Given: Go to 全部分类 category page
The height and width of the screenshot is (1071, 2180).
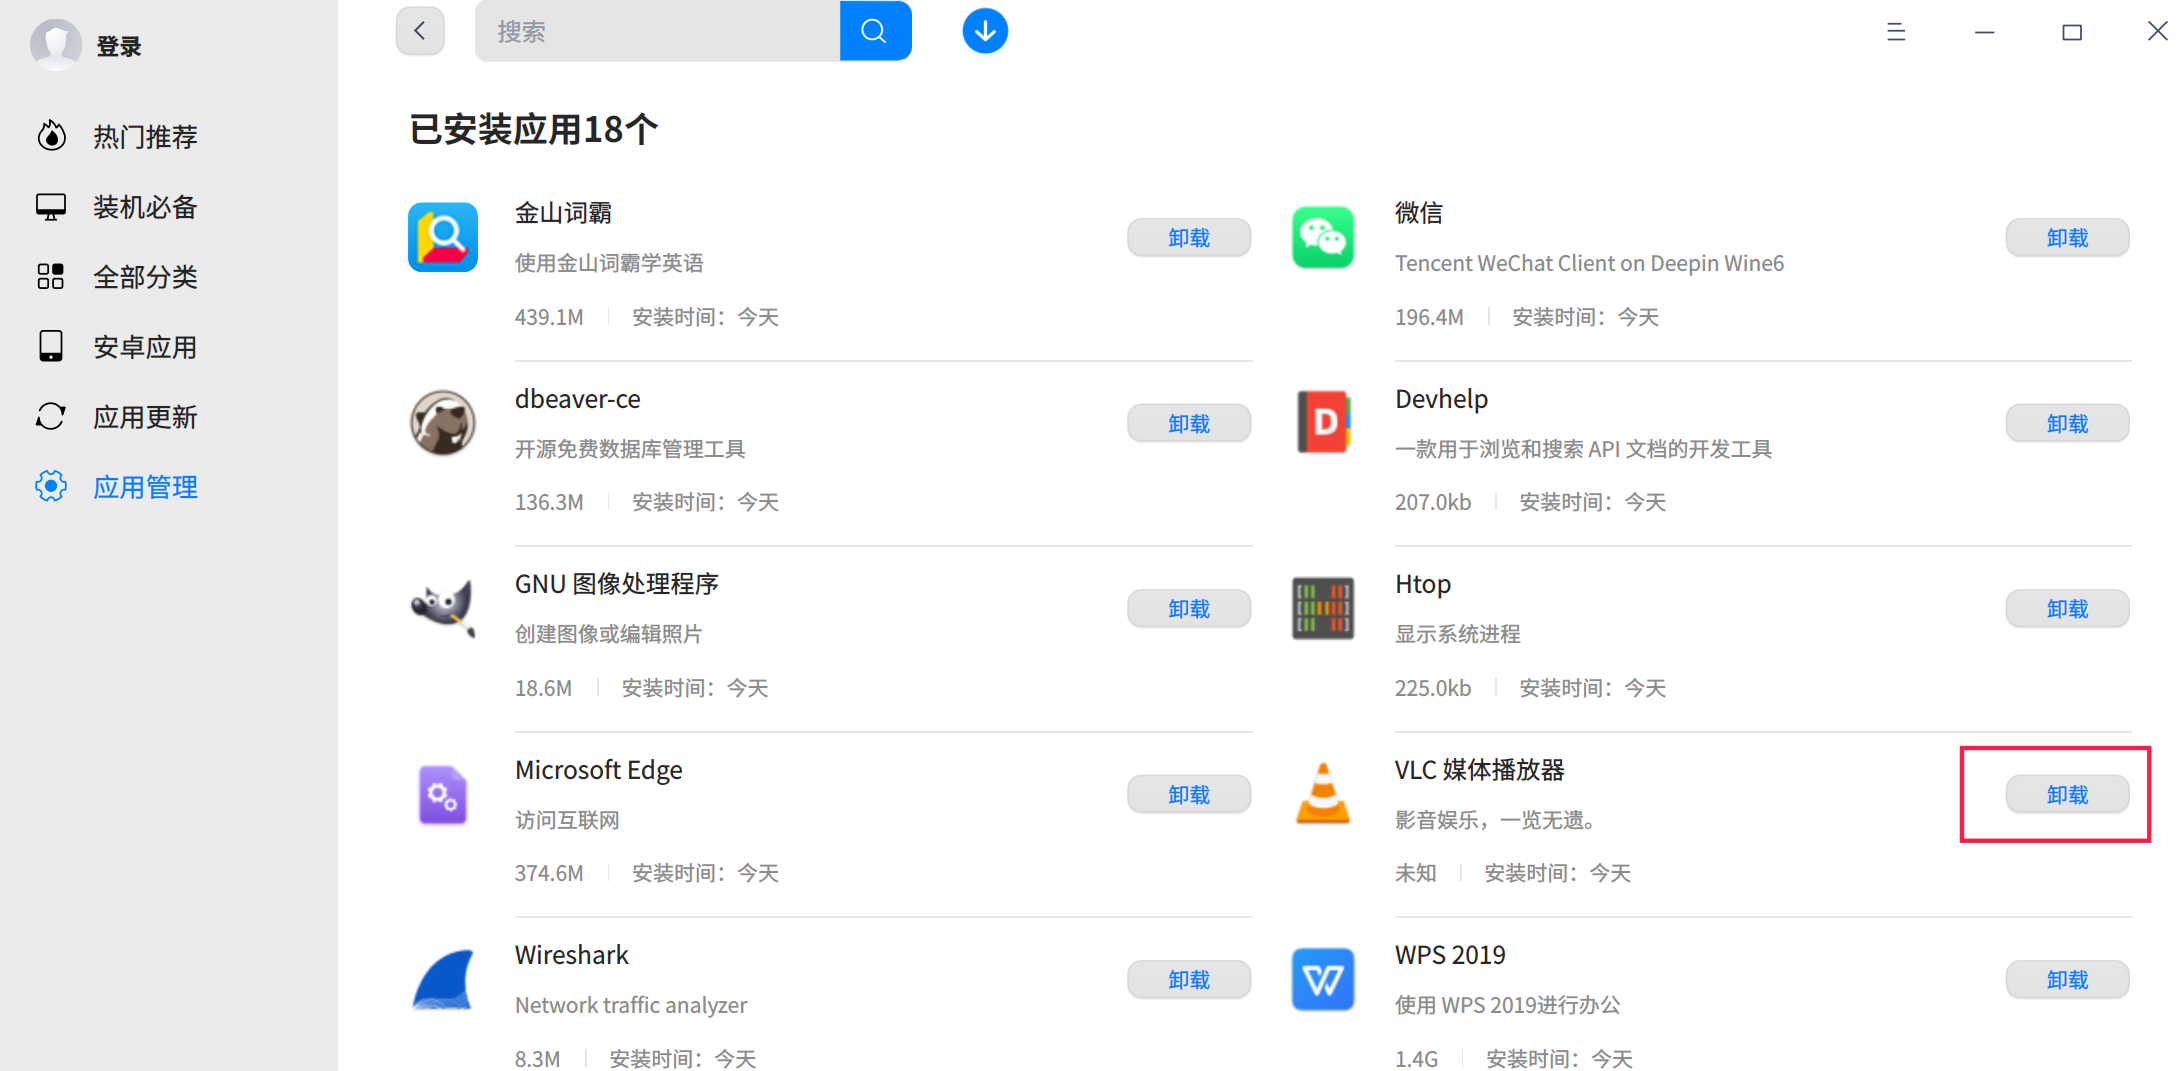Looking at the screenshot, I should (x=145, y=277).
